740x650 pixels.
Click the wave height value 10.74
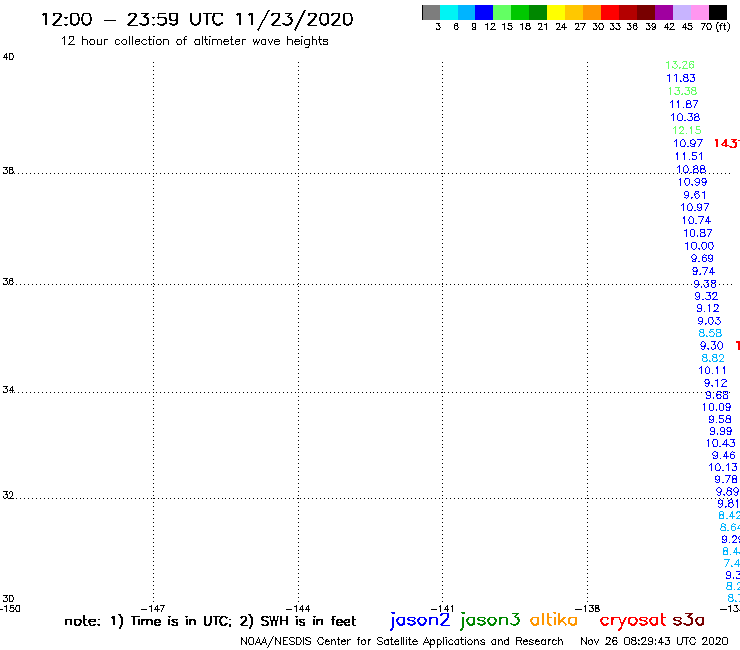pos(696,220)
